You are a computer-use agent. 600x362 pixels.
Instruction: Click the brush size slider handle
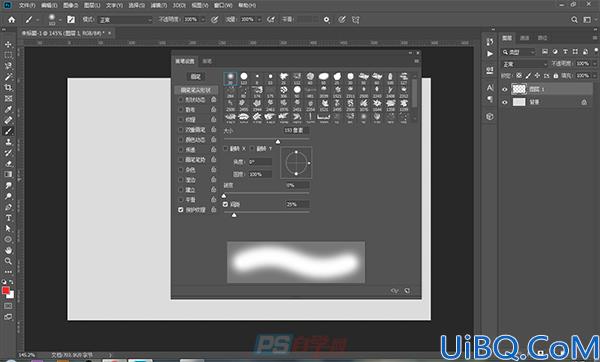pyautogui.click(x=278, y=142)
